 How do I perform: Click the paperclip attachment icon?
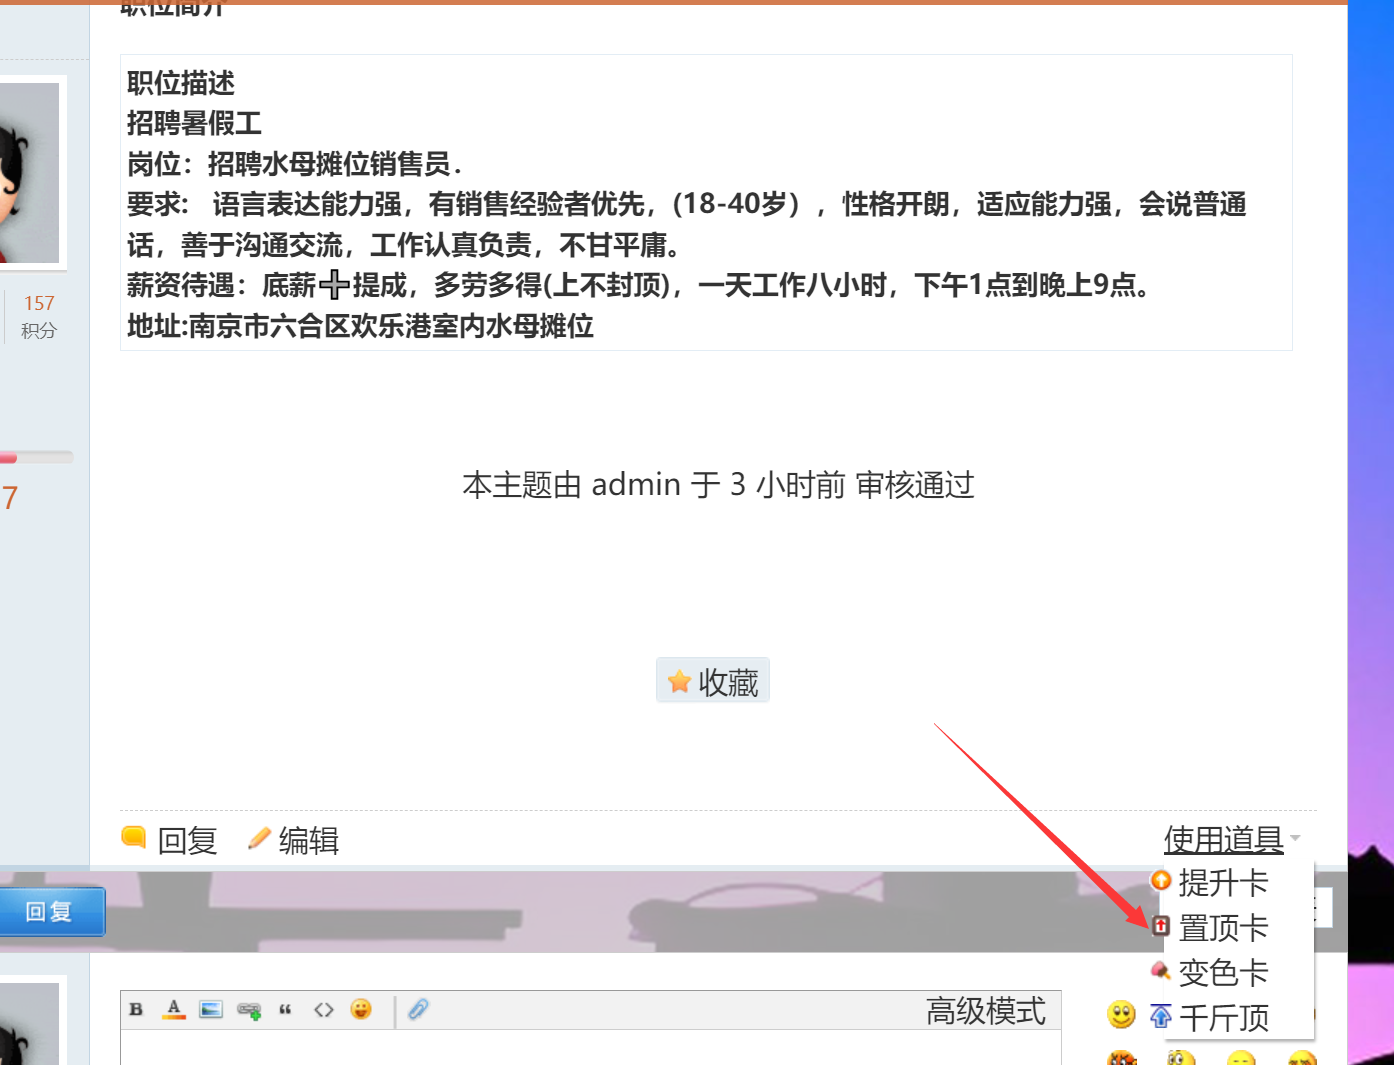click(418, 1010)
